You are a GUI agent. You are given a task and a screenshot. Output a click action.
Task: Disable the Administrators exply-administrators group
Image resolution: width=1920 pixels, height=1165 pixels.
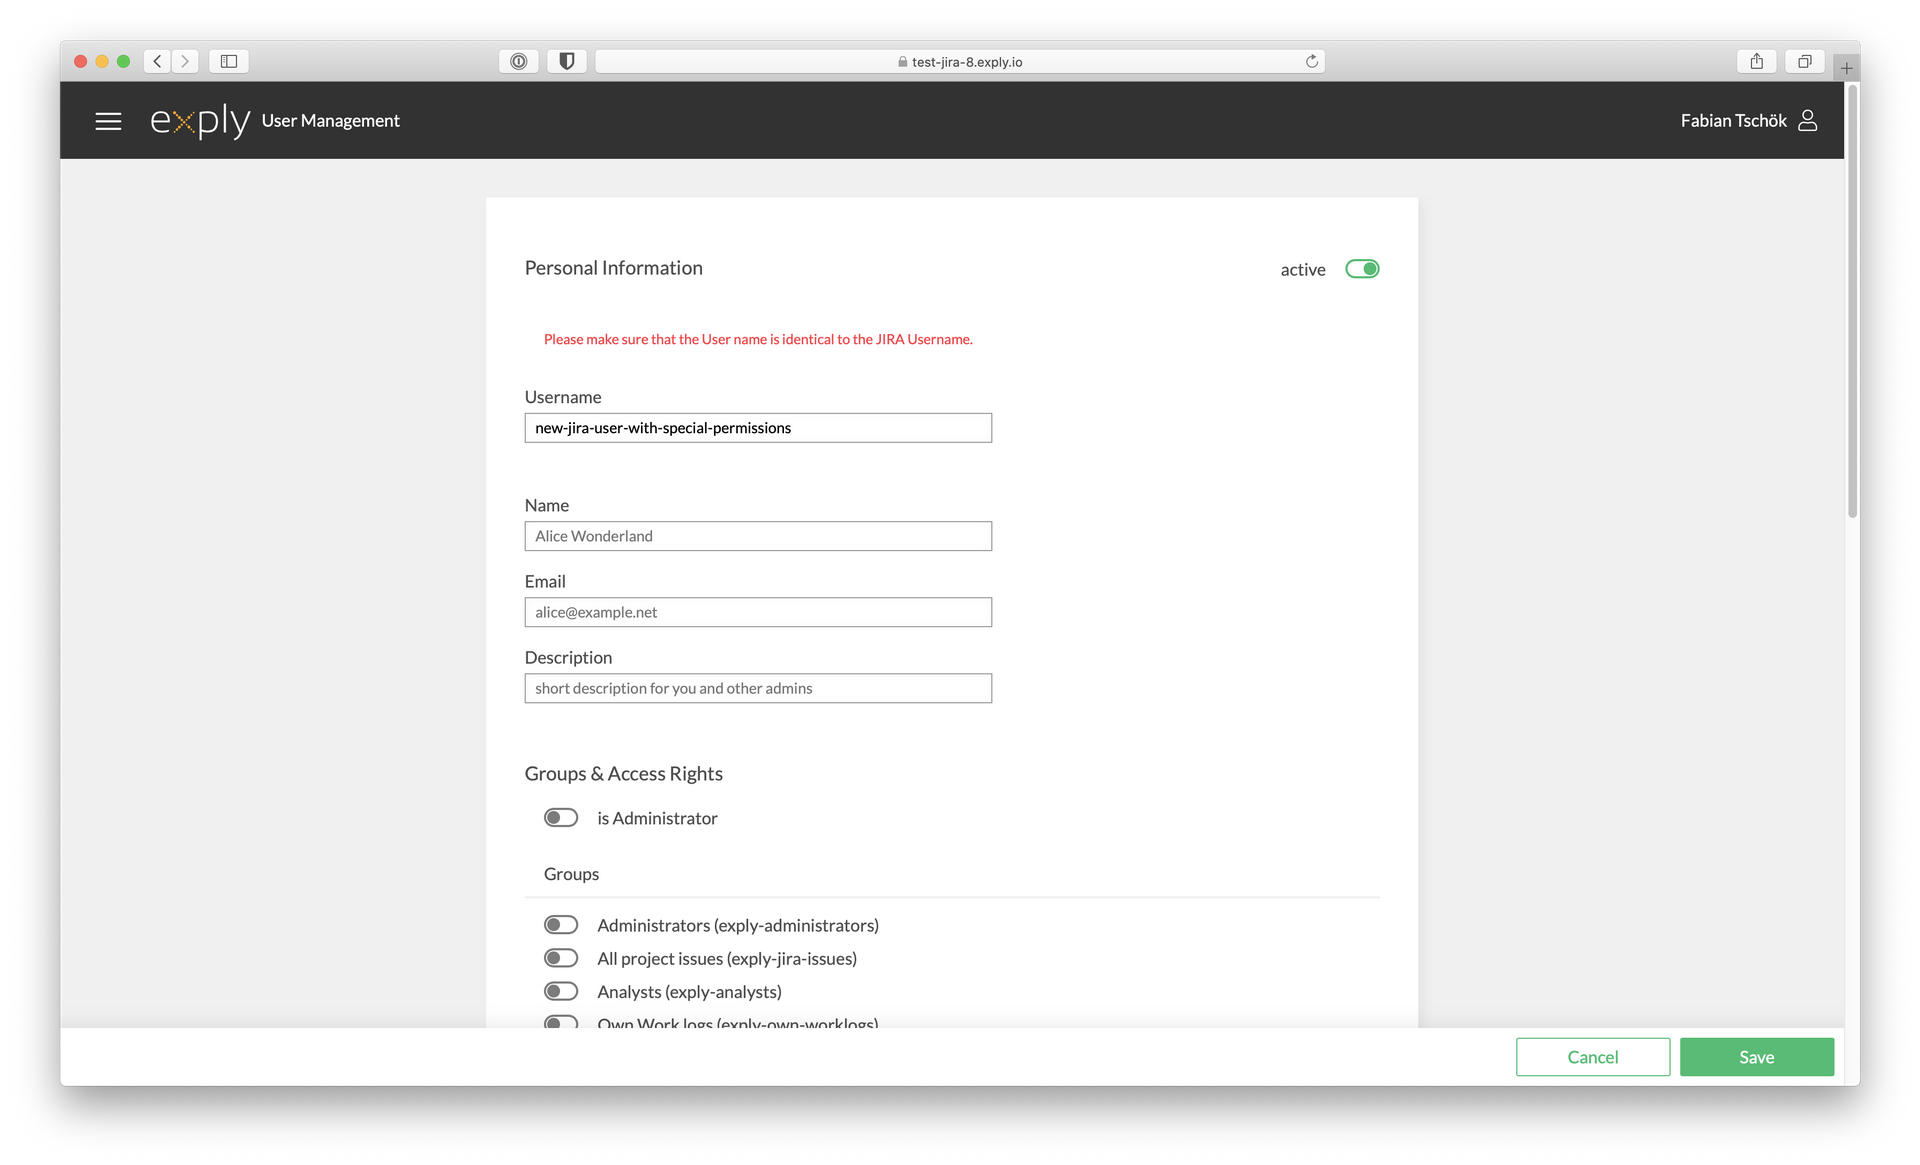click(x=560, y=923)
